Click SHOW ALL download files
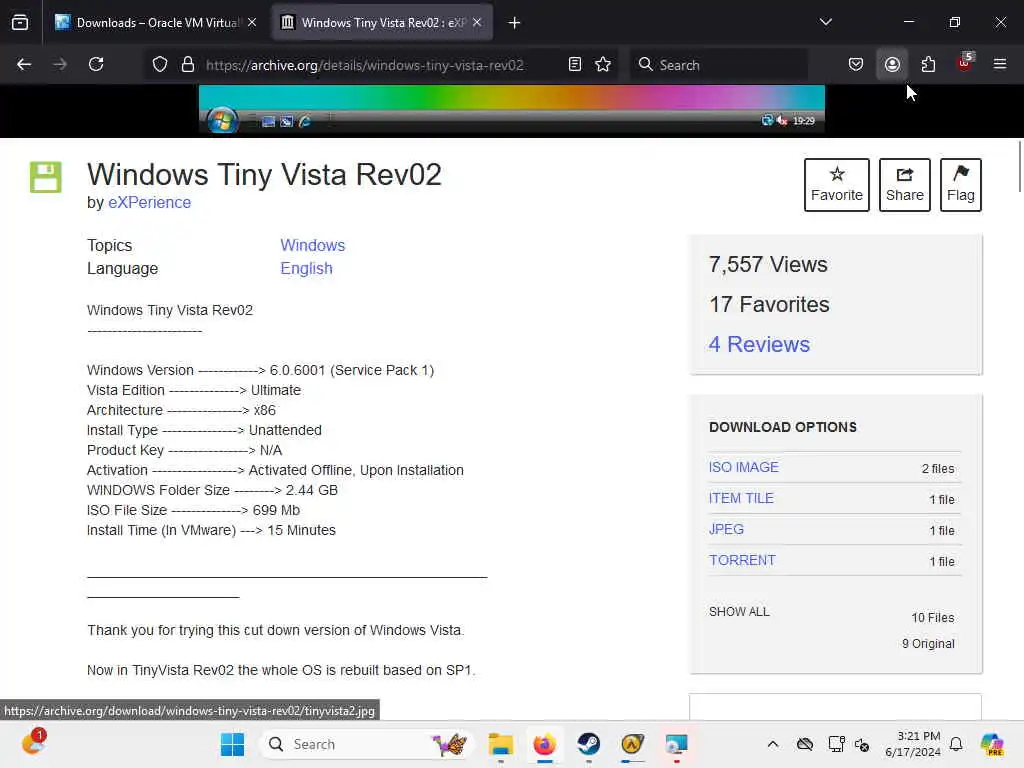1024x768 pixels. [739, 612]
